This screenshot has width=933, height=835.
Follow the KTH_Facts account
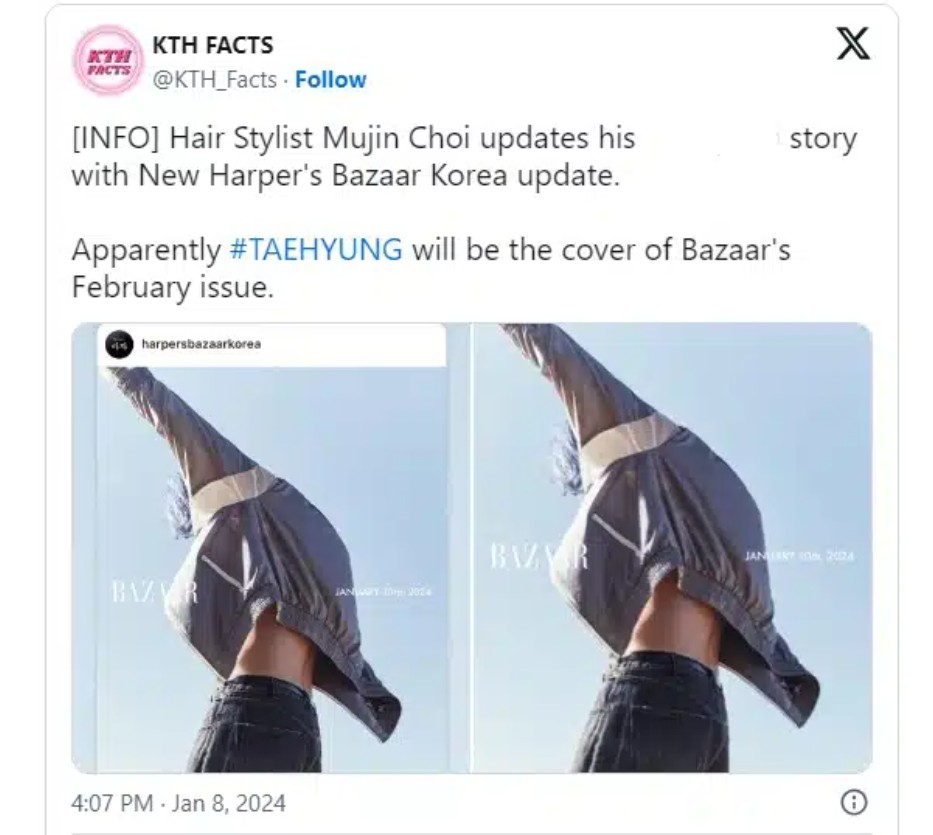(x=330, y=80)
